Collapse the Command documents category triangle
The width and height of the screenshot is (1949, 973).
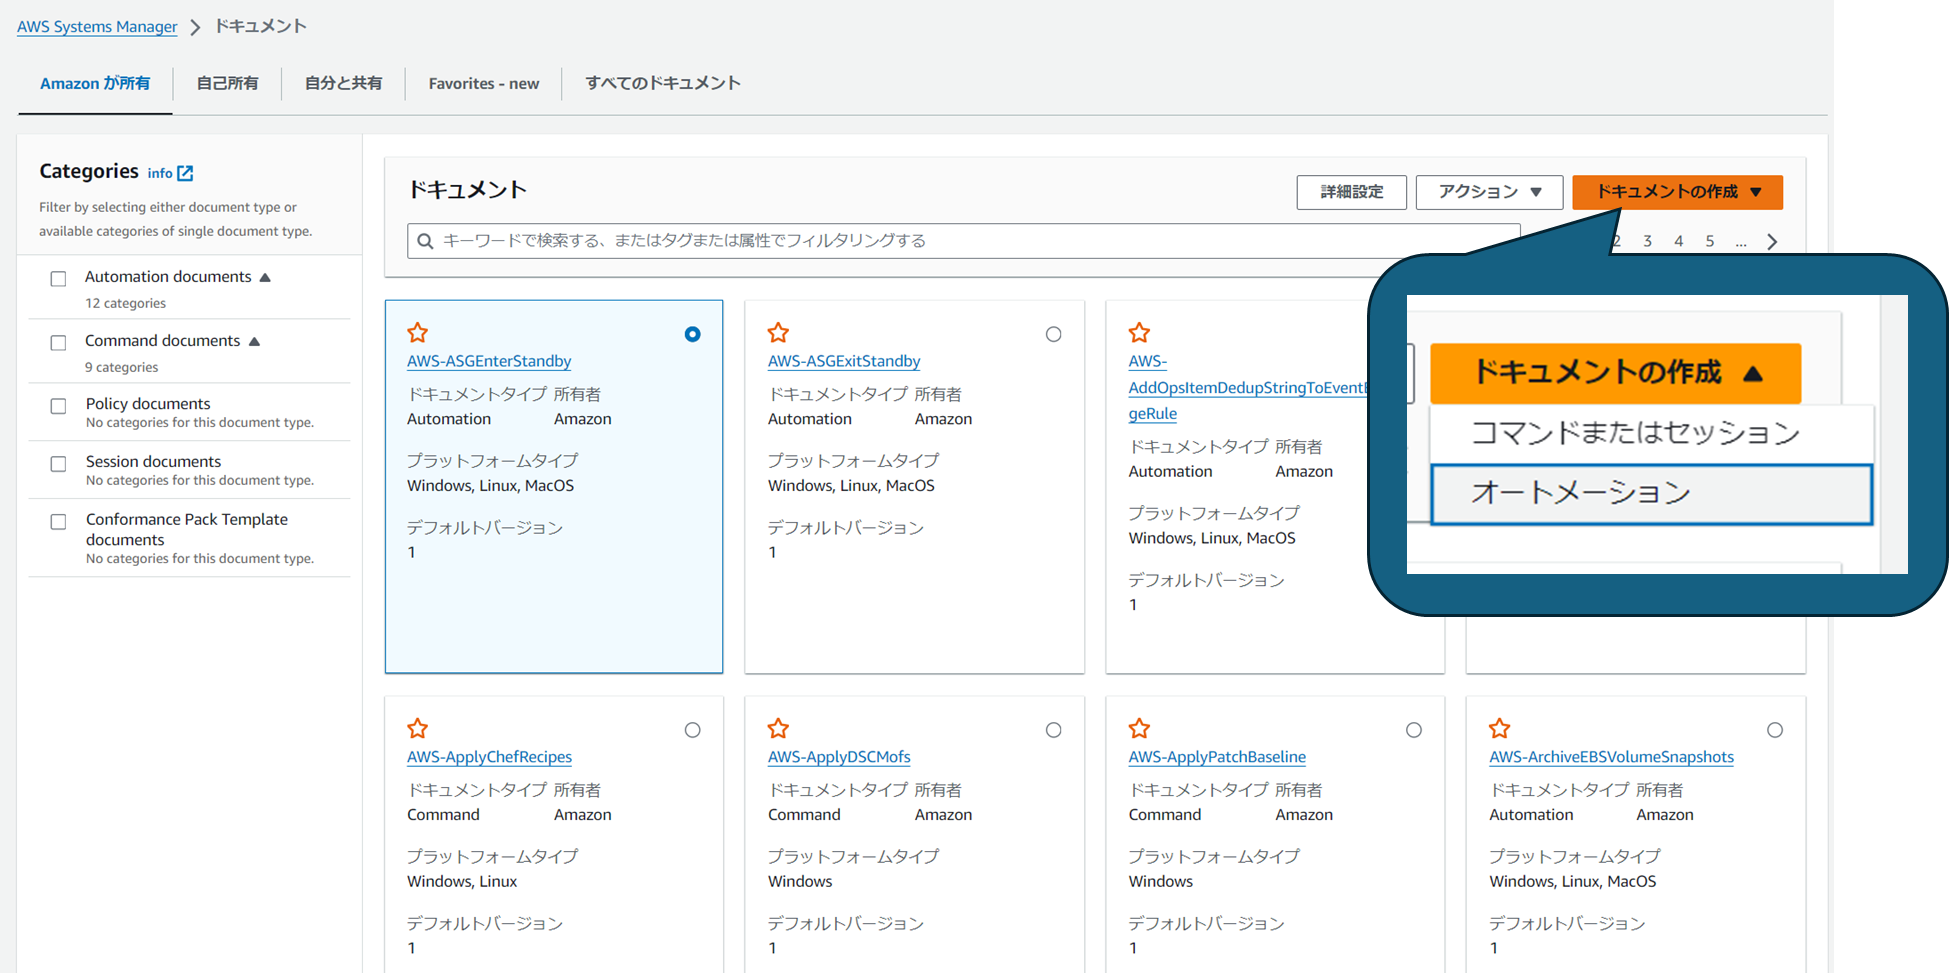point(254,341)
